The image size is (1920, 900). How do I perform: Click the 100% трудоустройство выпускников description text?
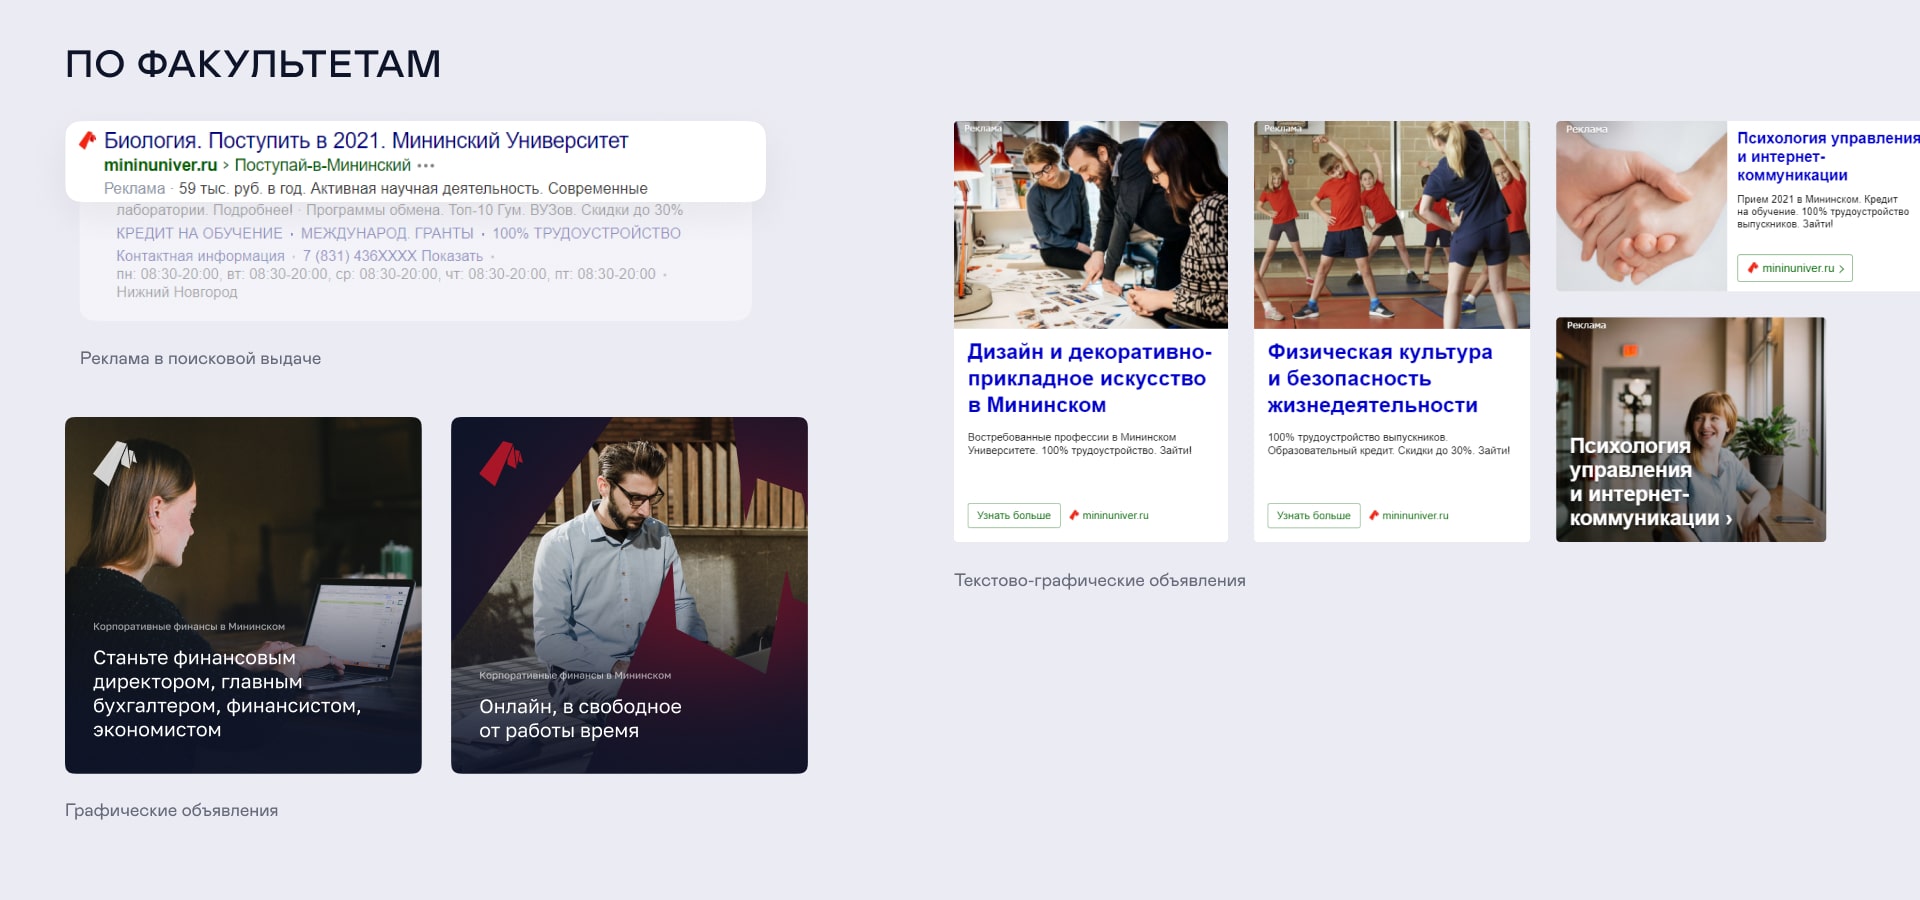pyautogui.click(x=1389, y=444)
